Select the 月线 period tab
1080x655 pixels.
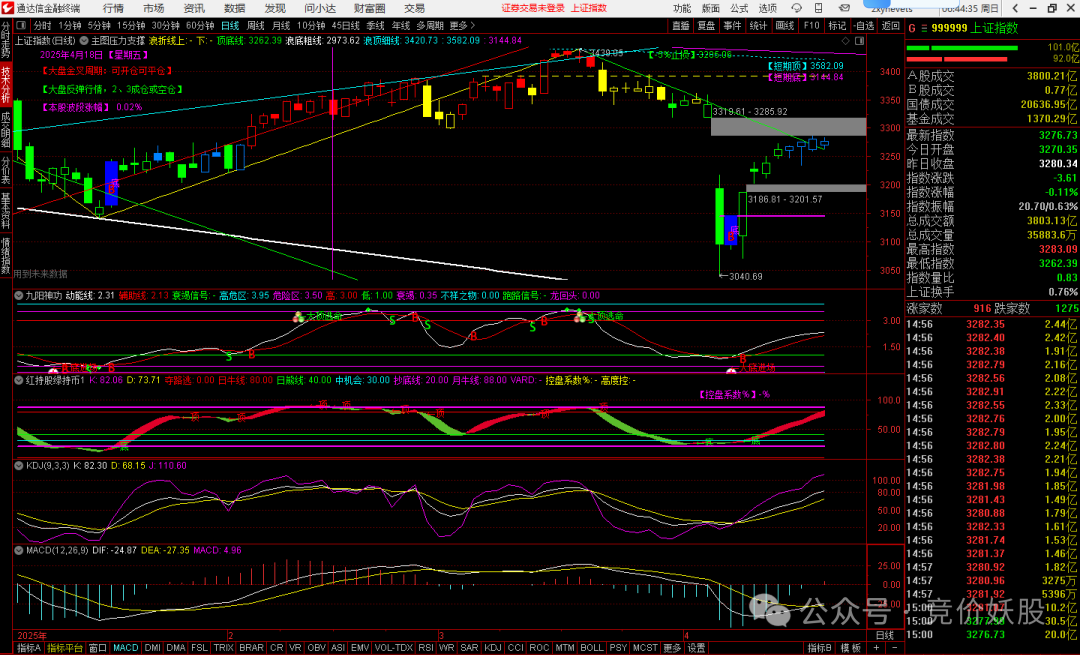(281, 25)
